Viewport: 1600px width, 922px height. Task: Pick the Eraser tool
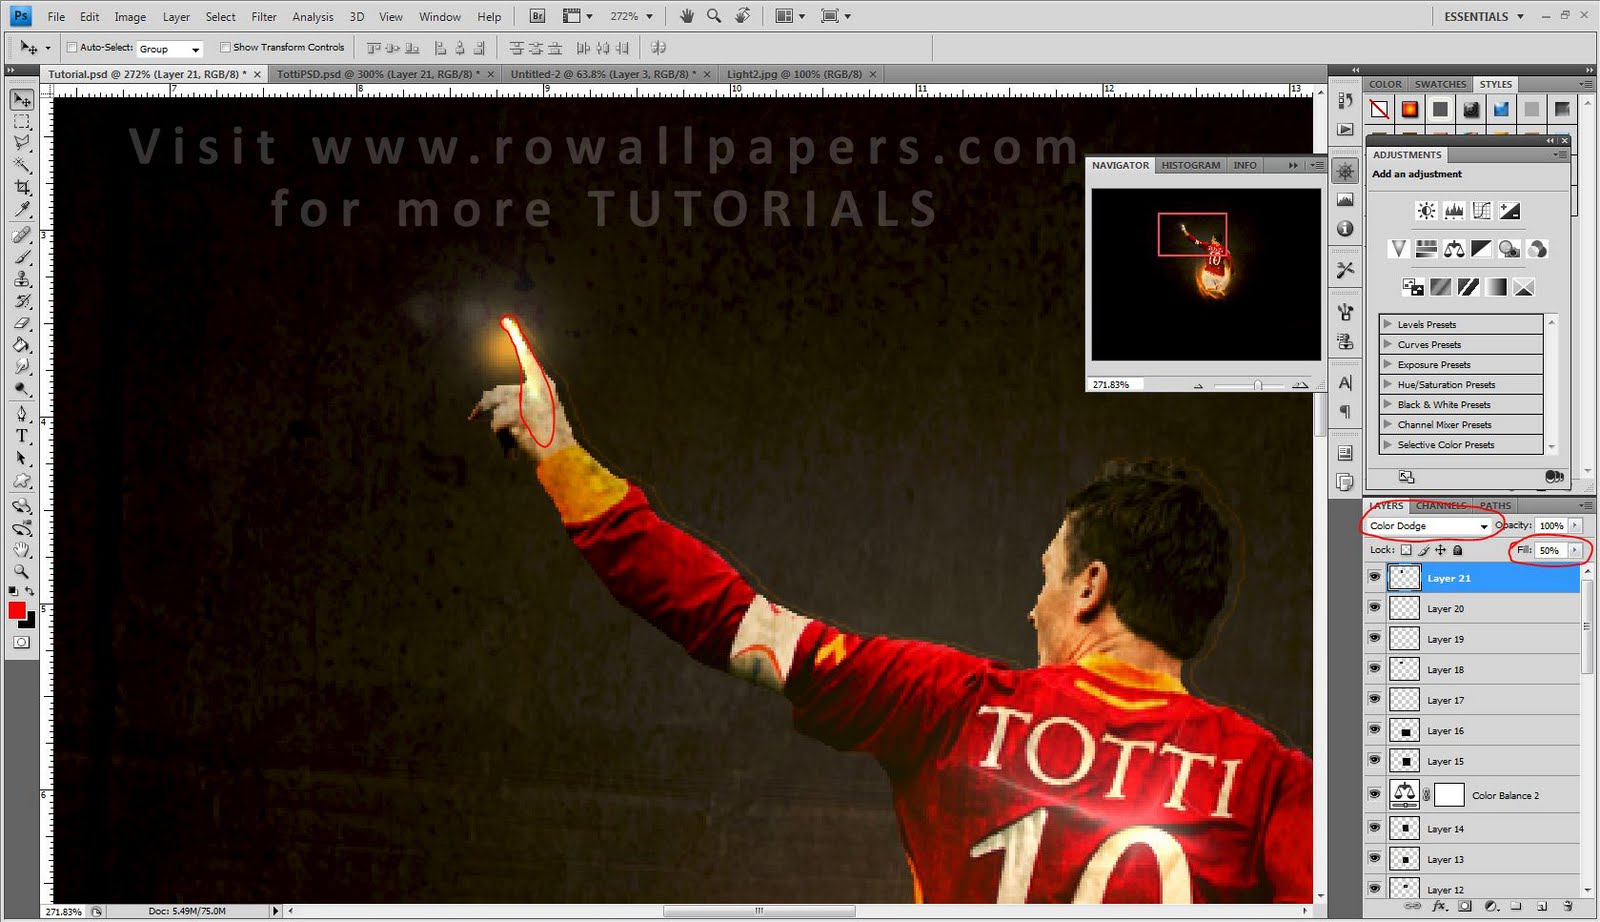click(22, 323)
